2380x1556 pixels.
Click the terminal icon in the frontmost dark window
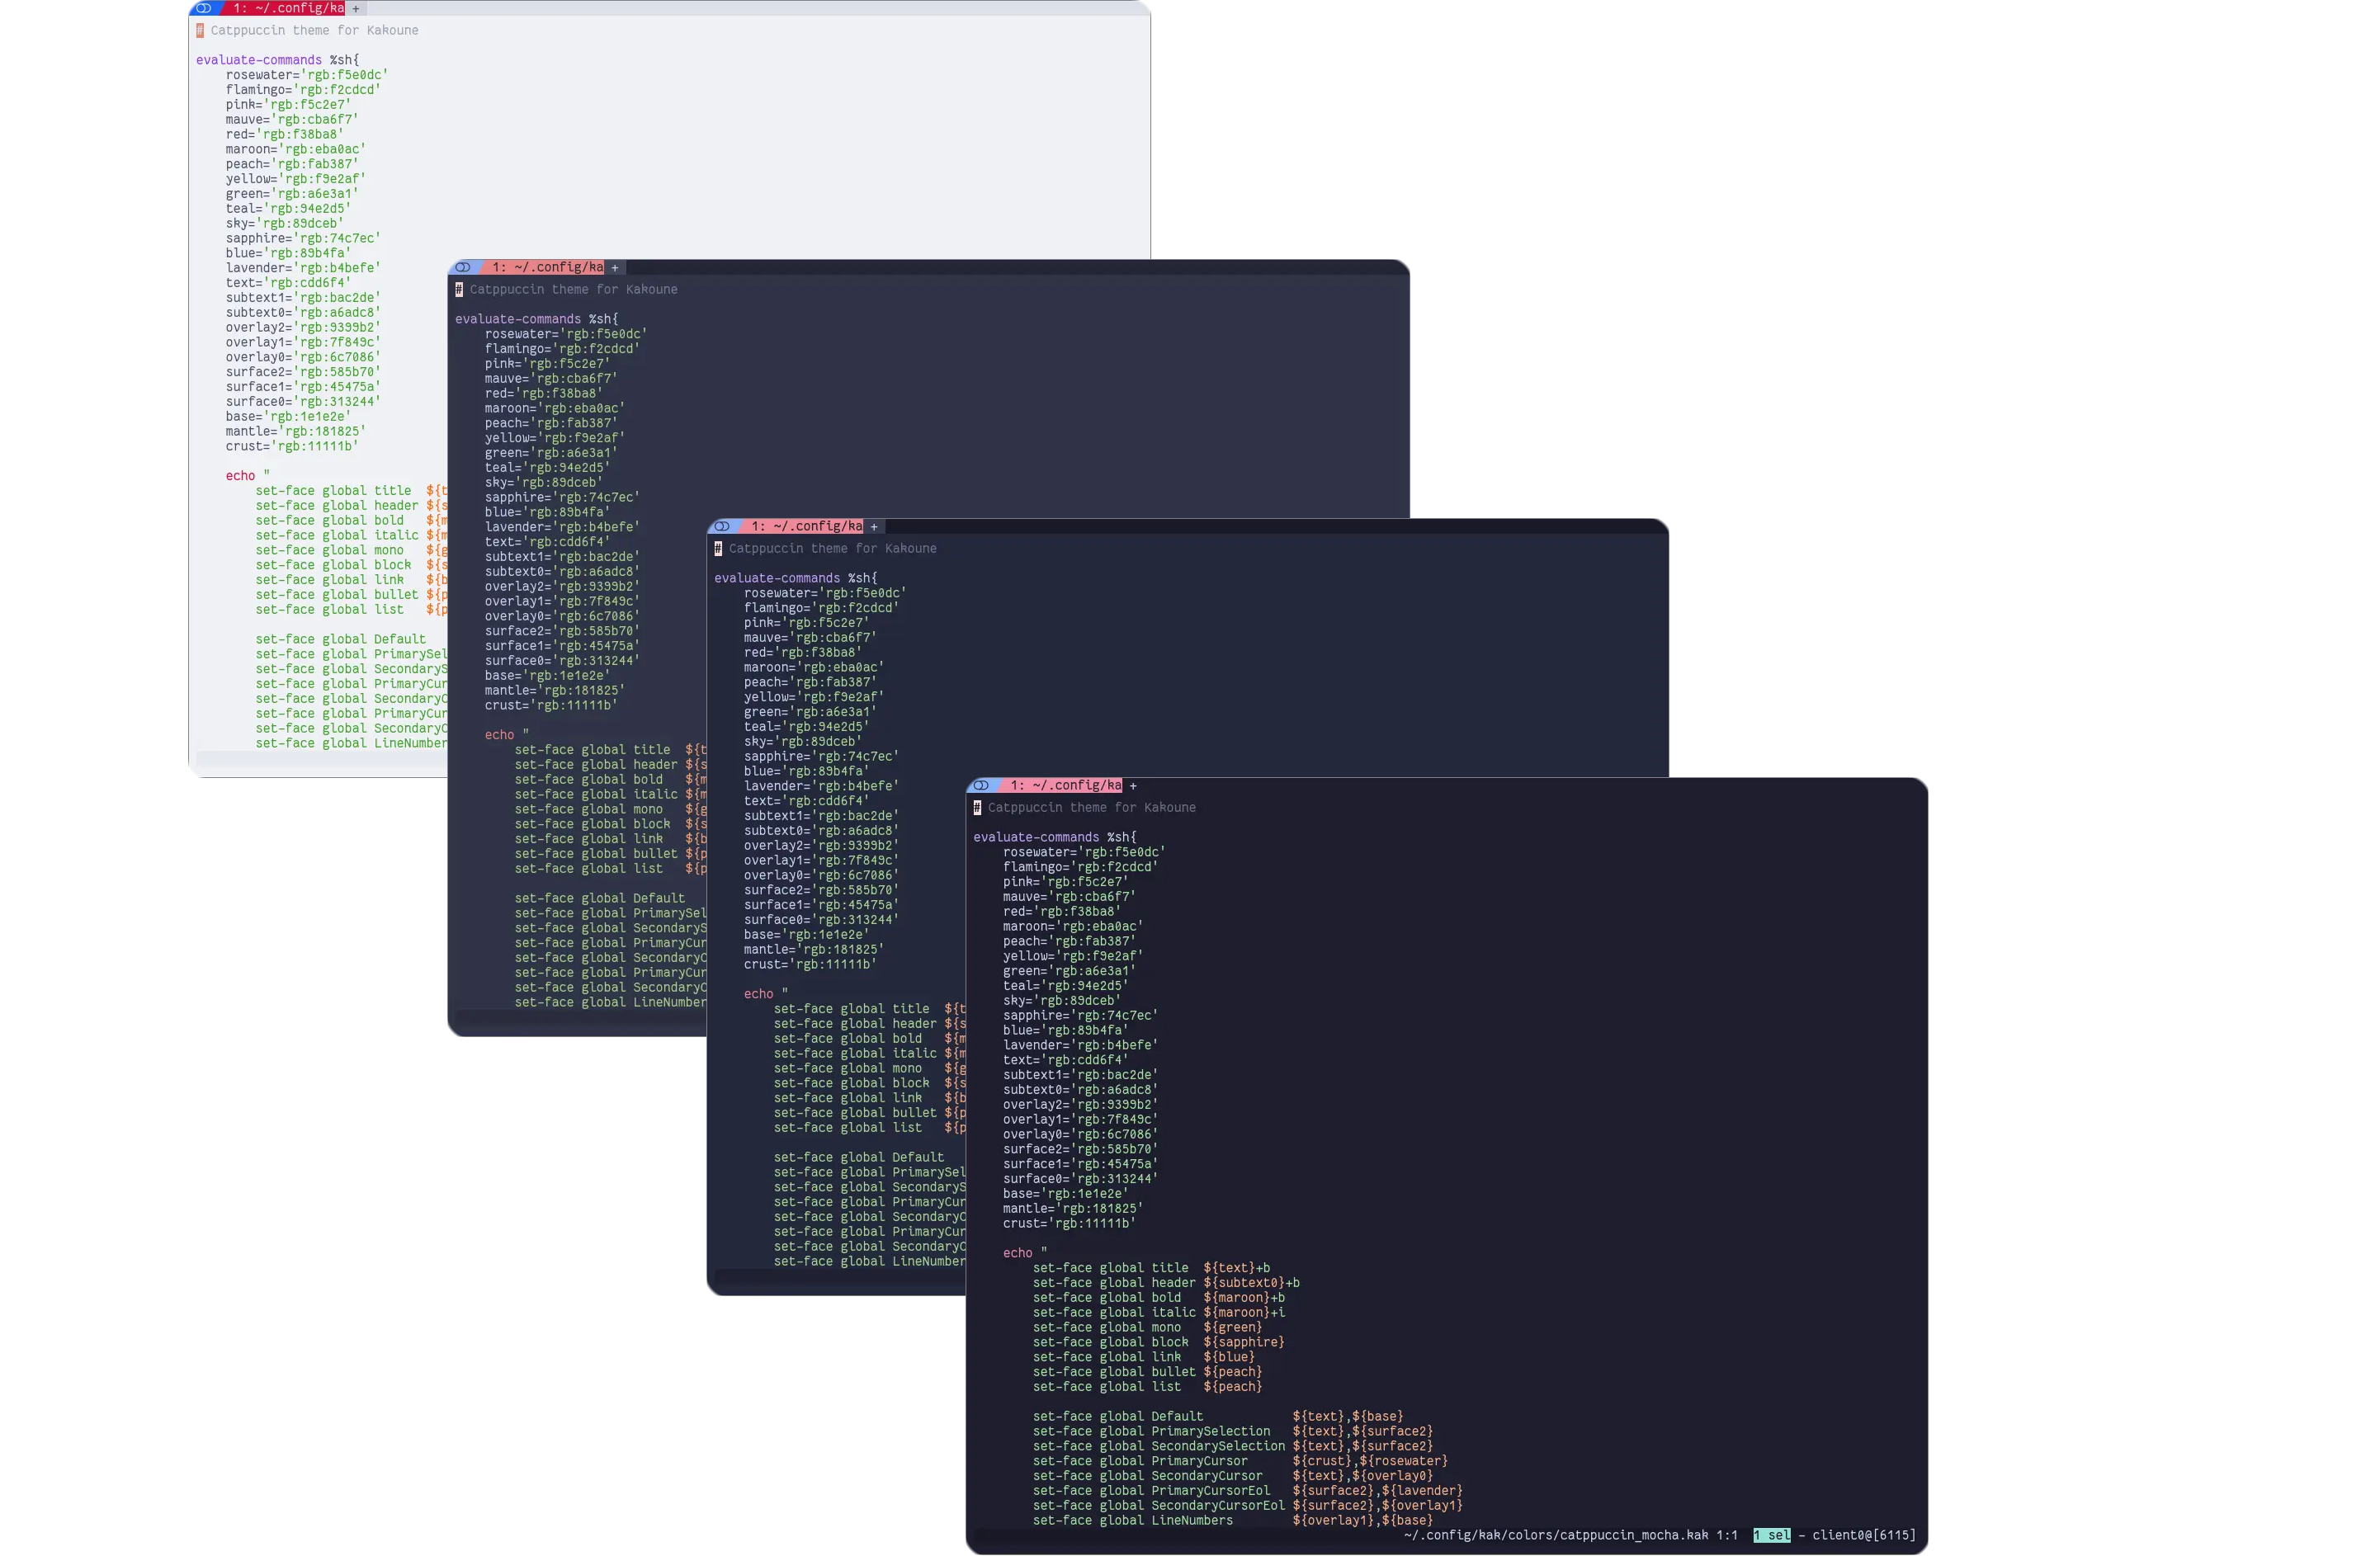pyautogui.click(x=981, y=786)
